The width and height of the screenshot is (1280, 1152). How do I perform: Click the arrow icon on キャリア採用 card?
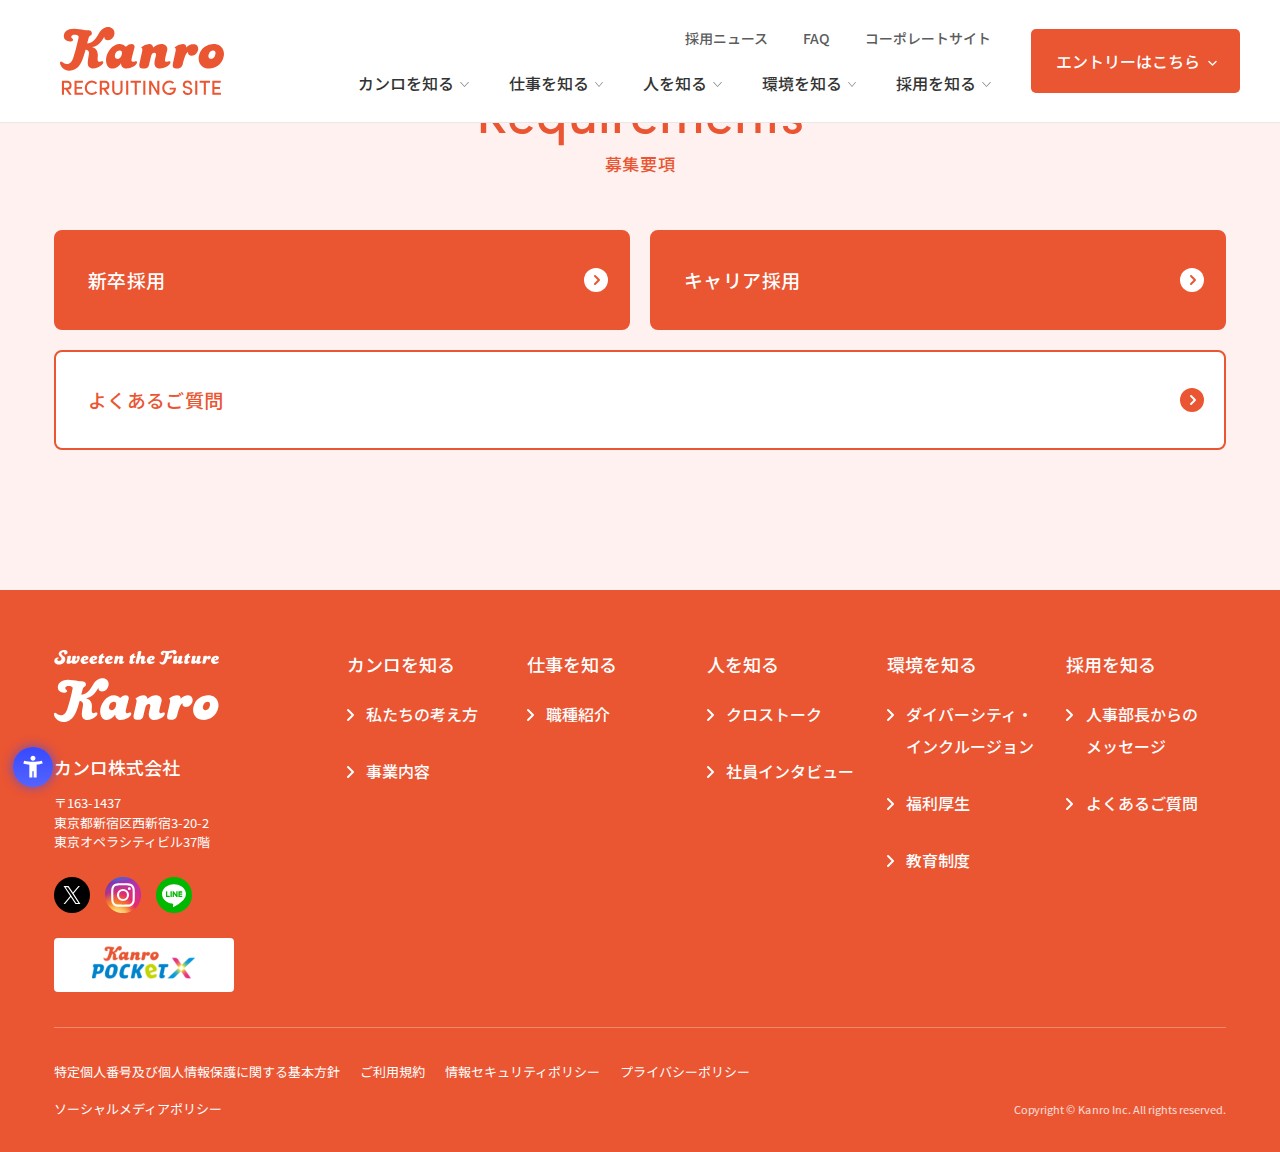[1192, 280]
